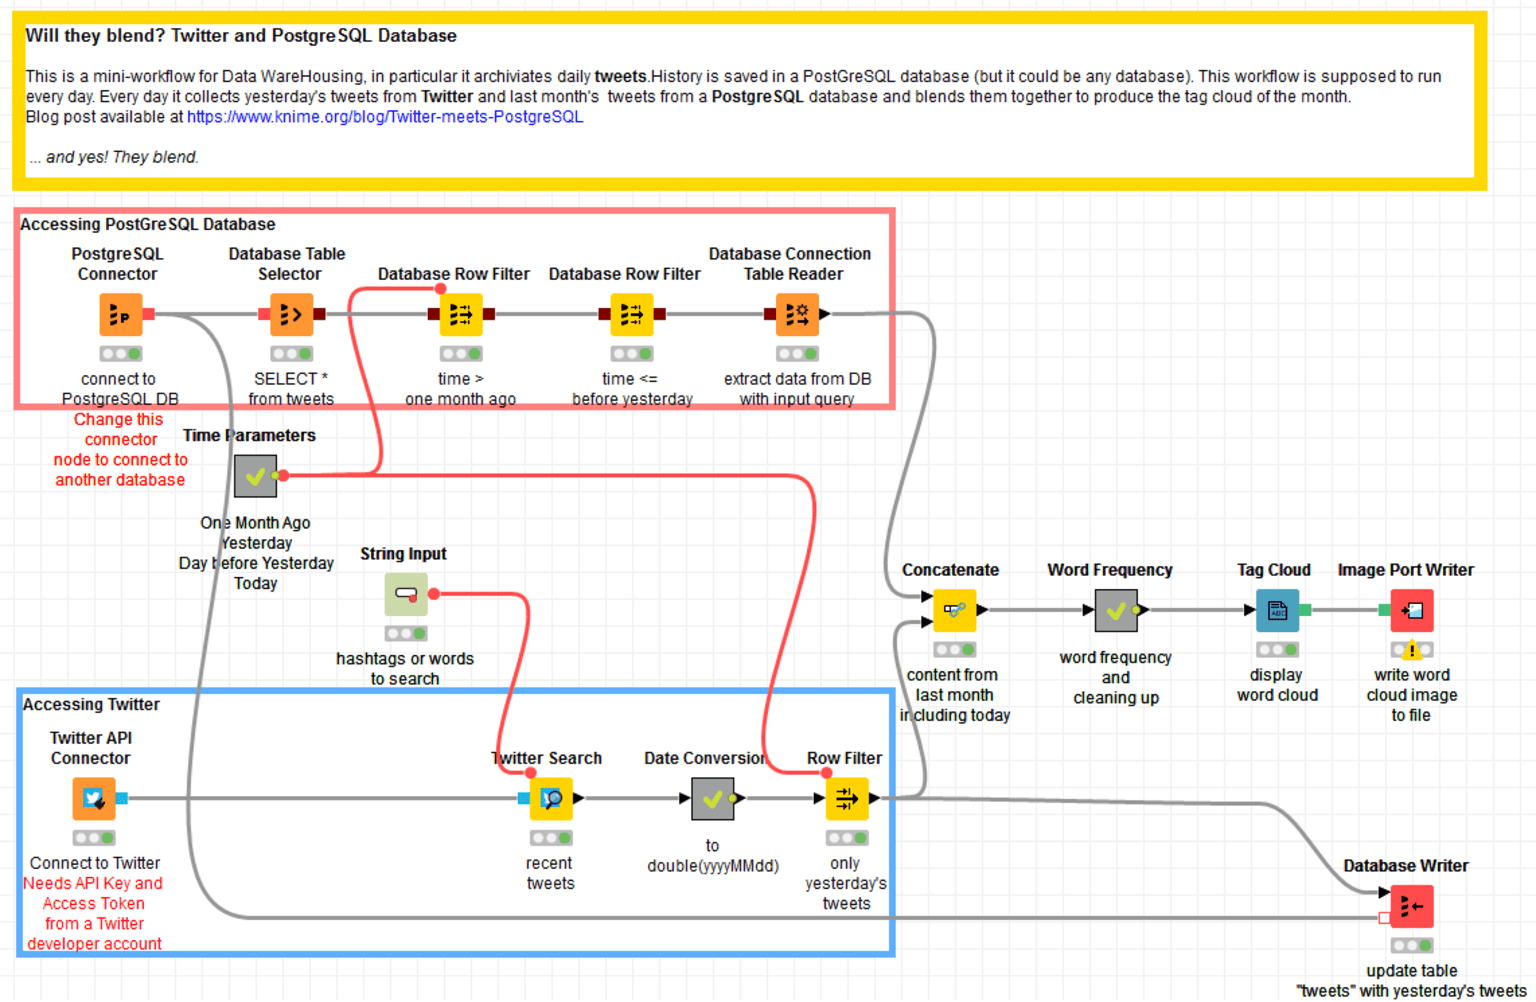1536x1002 pixels.
Task: Open the Twitter-meets-PostgreSQL blog link
Action: 385,117
